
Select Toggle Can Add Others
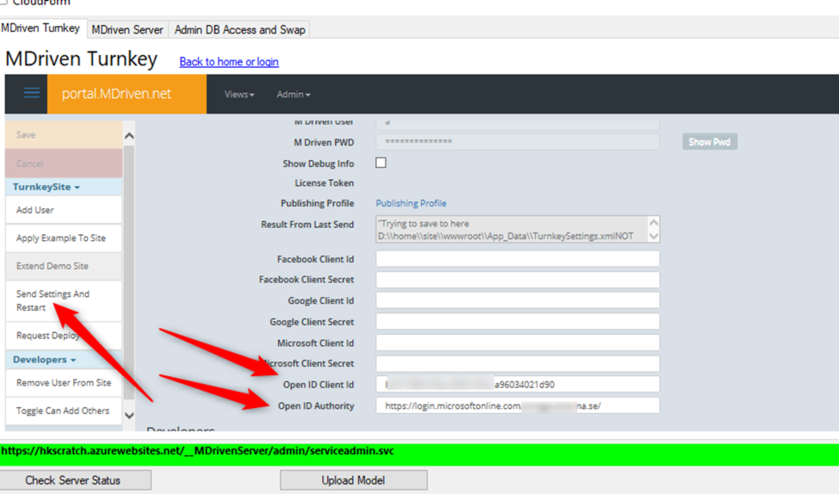click(x=64, y=411)
